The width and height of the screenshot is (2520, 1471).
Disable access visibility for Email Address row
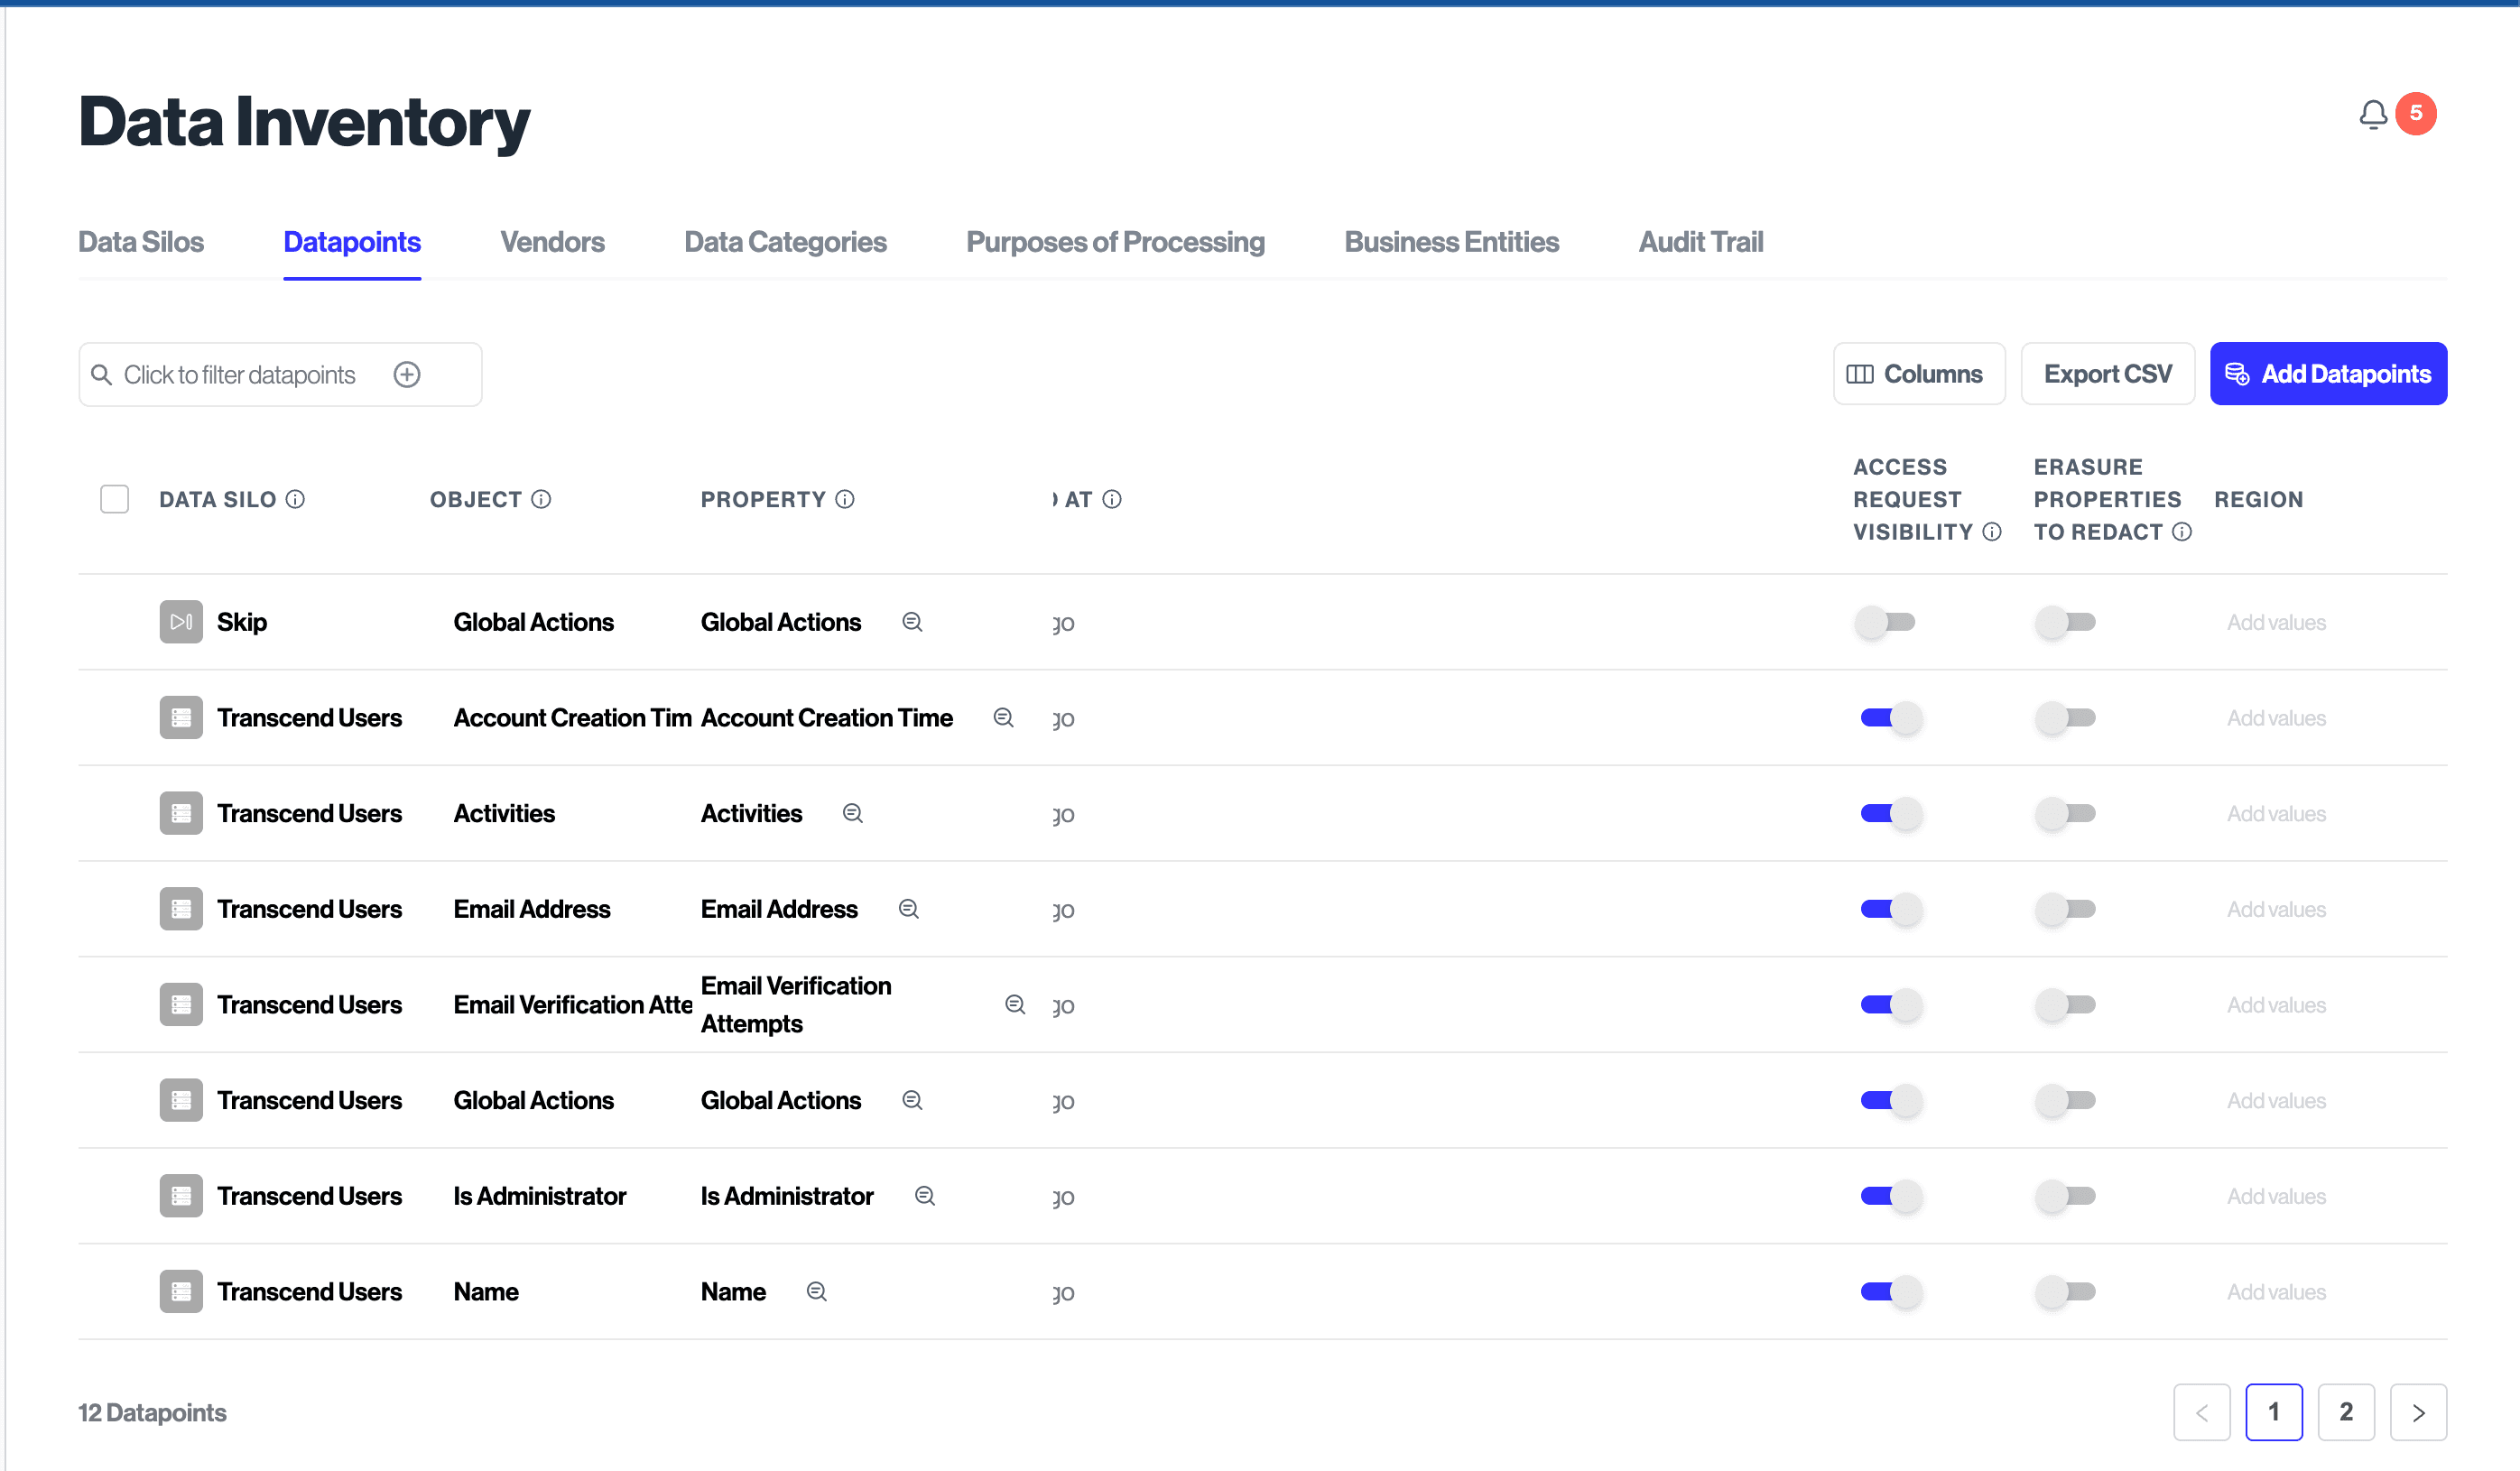(1890, 909)
